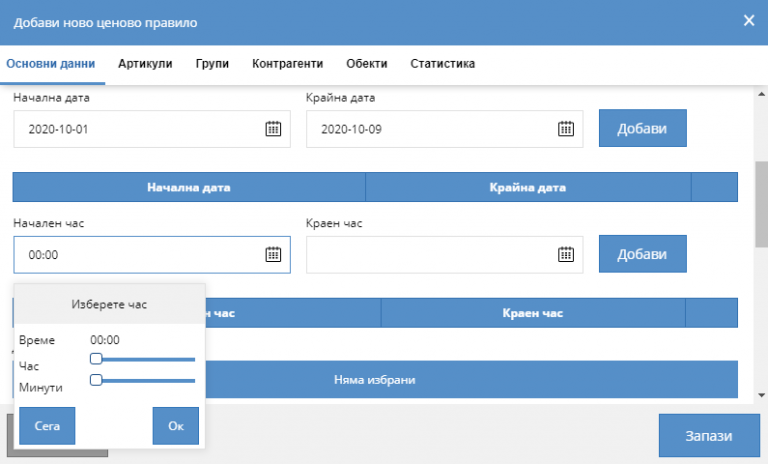This screenshot has height=464, width=768.
Task: Go to the Контрагенти tab
Action: pyautogui.click(x=287, y=63)
